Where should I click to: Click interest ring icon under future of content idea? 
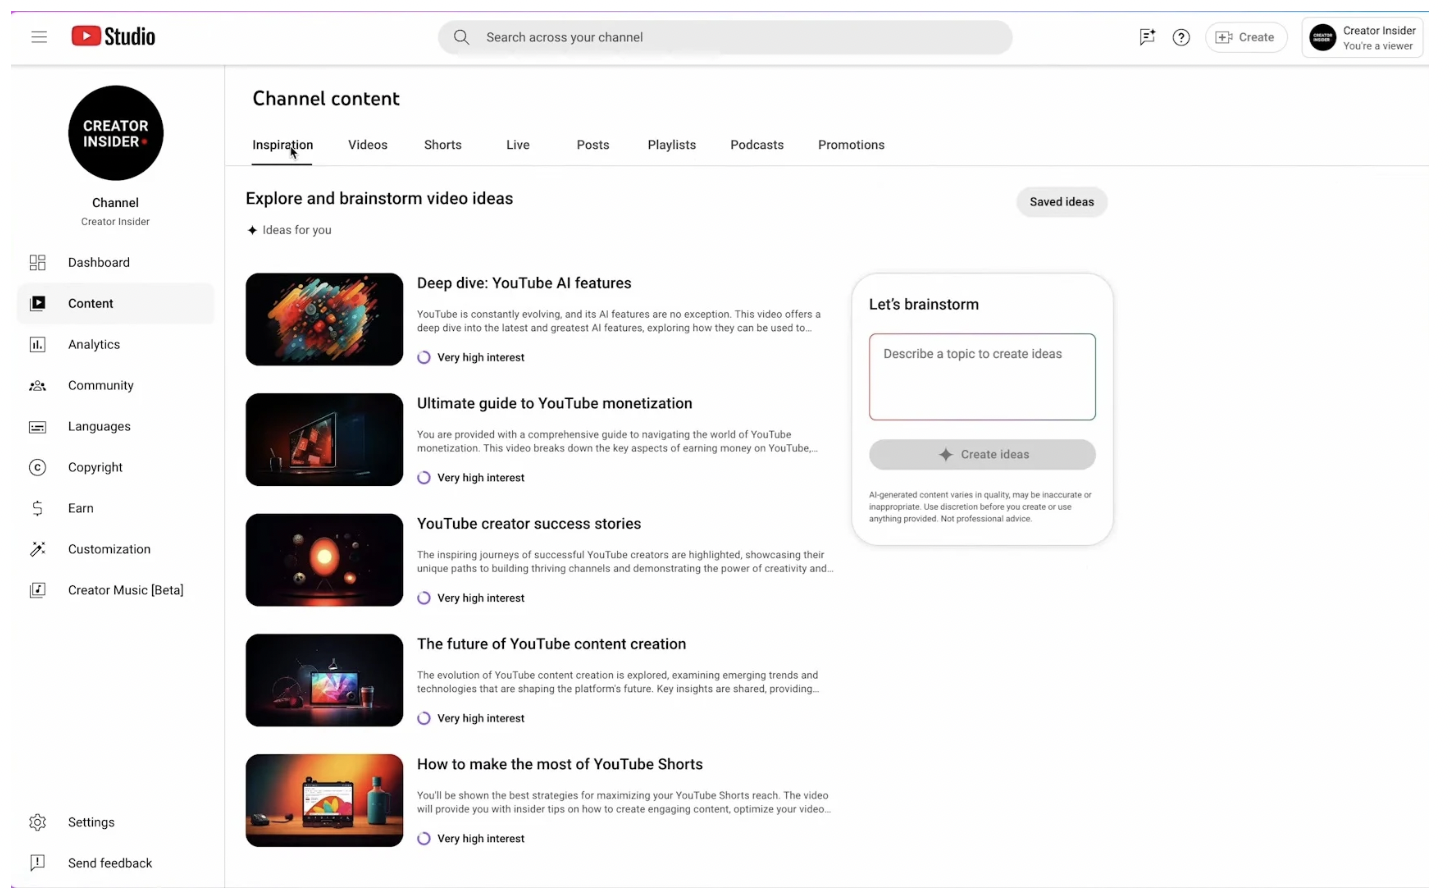424,718
